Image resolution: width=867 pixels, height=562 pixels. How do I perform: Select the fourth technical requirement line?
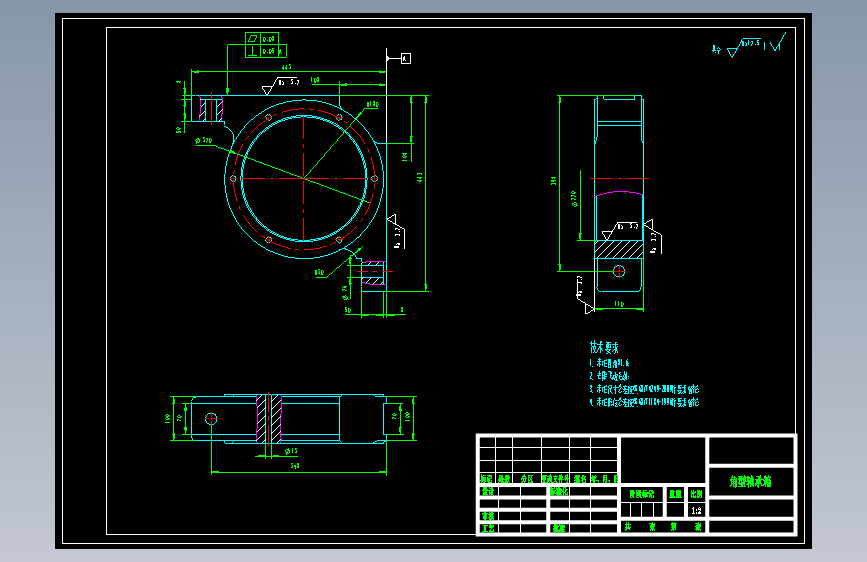point(644,402)
